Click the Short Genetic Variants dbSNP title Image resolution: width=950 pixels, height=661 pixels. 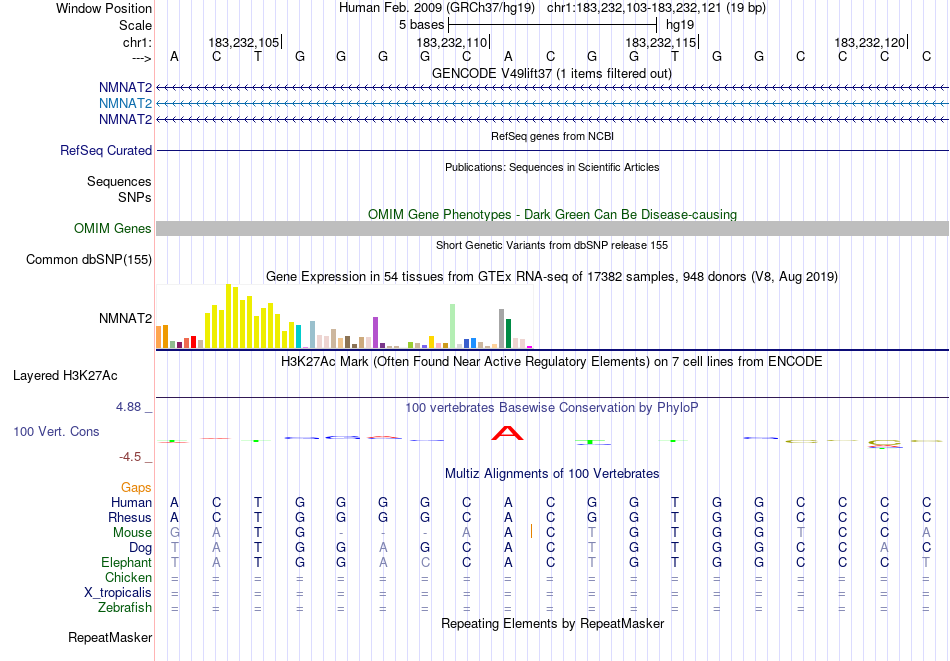[x=552, y=245]
